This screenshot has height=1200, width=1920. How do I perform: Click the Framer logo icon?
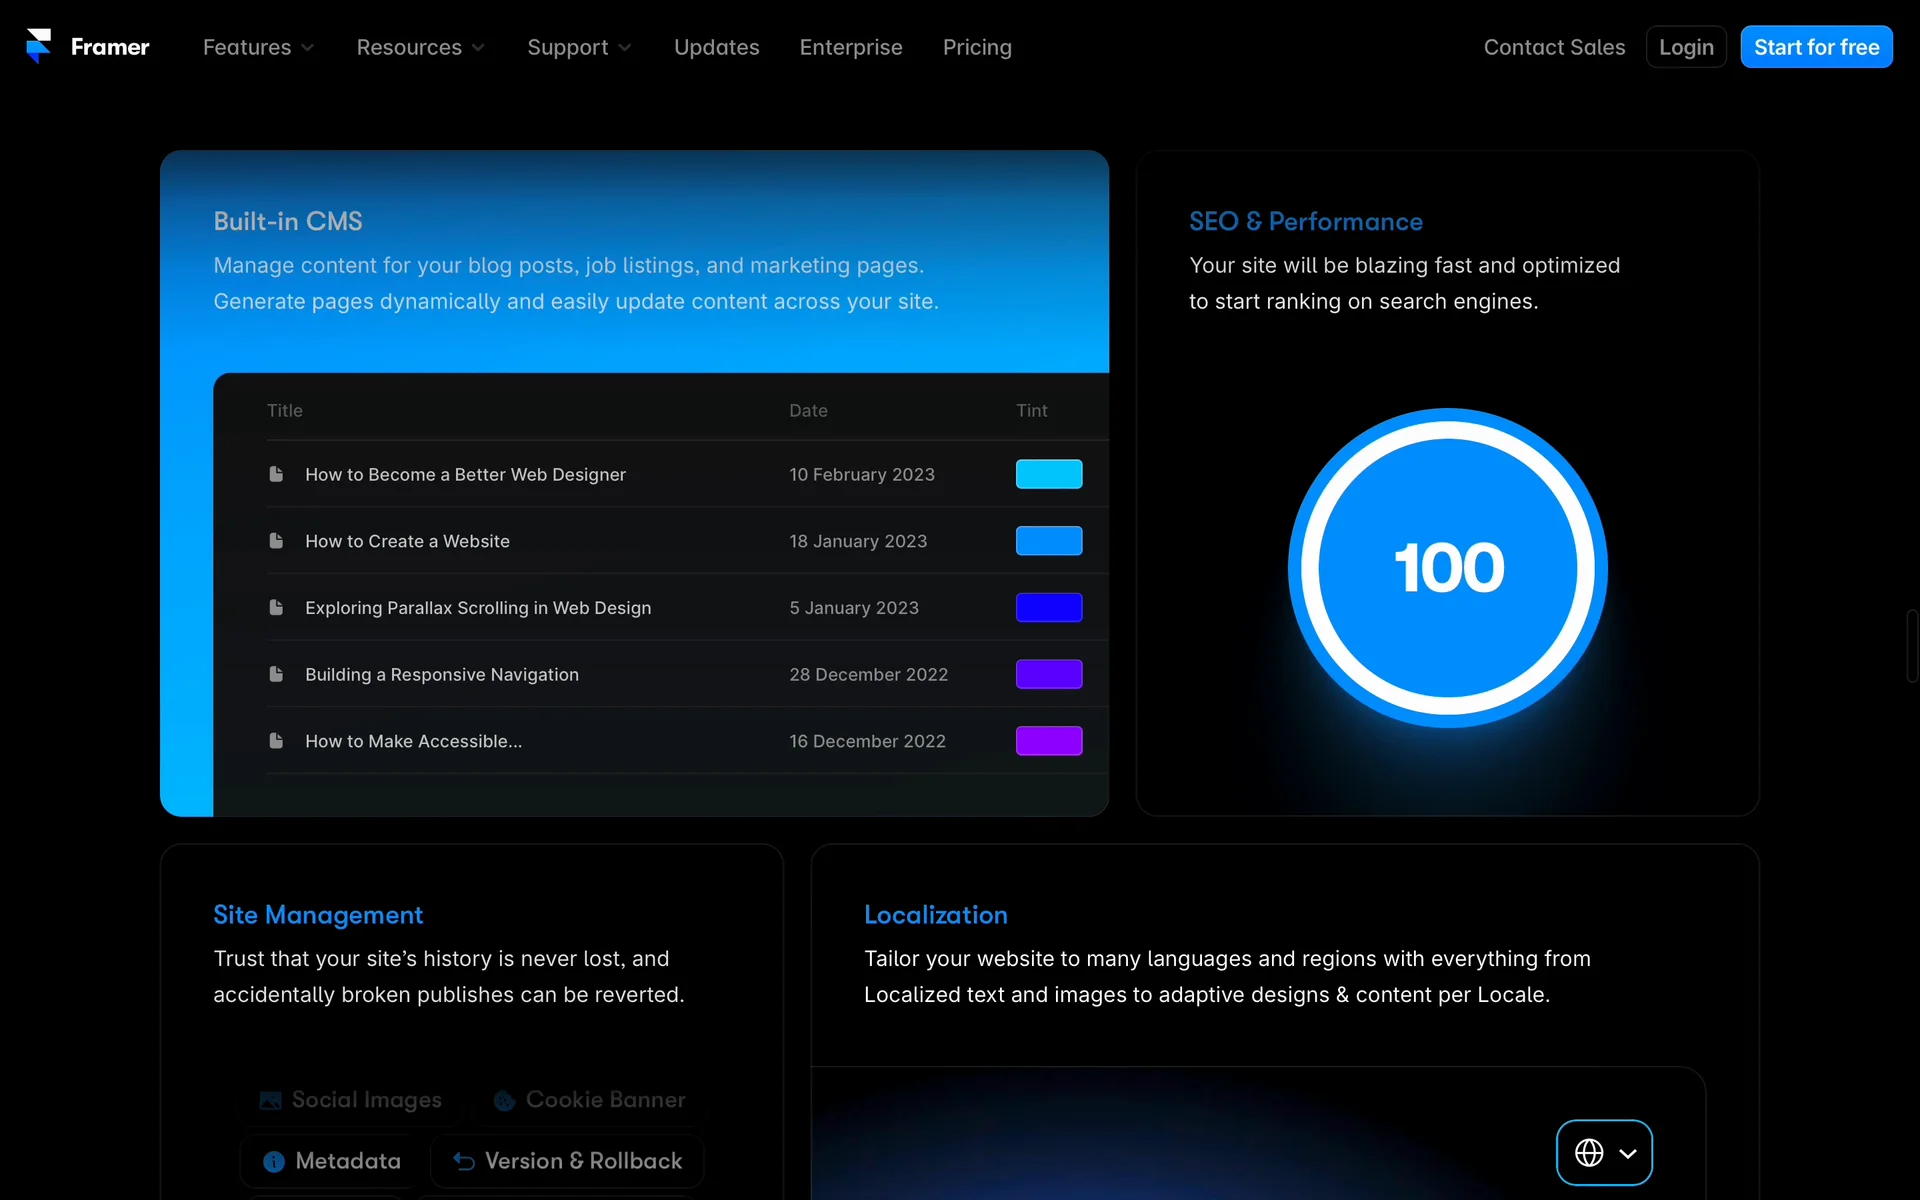coord(38,46)
